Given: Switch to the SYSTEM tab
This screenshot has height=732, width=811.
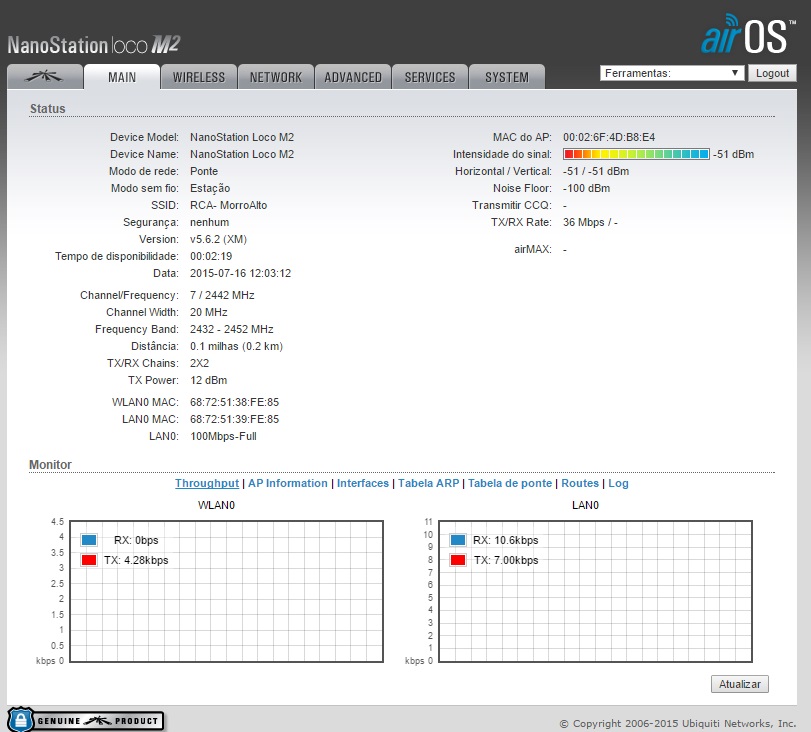Looking at the screenshot, I should click(x=507, y=77).
